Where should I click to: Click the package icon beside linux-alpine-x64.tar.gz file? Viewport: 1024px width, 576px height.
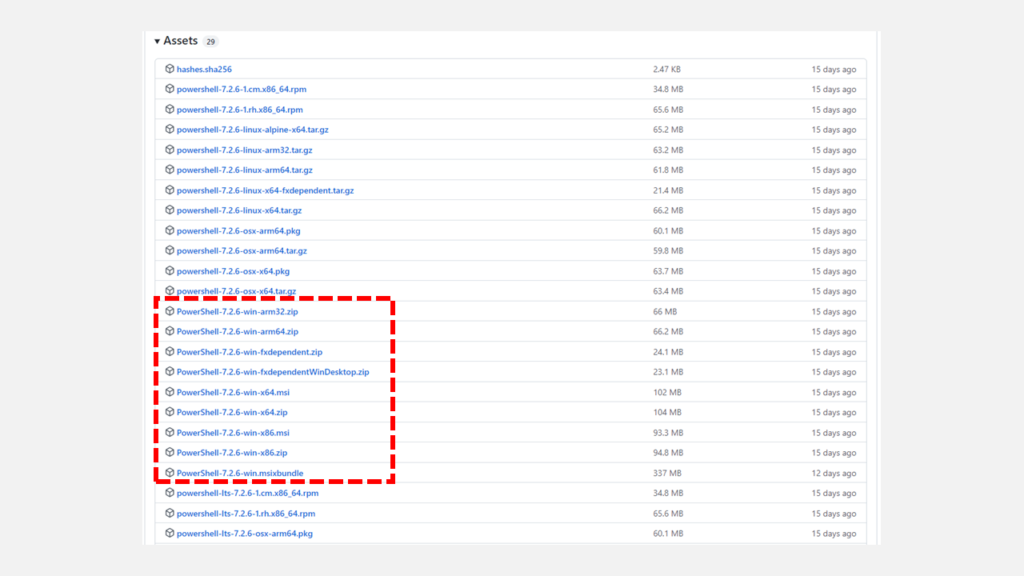(x=170, y=129)
